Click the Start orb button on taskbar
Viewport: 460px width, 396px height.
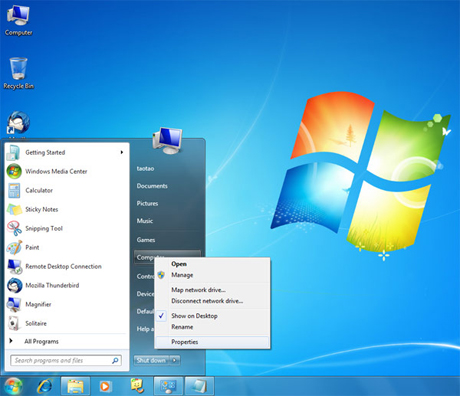[14, 386]
